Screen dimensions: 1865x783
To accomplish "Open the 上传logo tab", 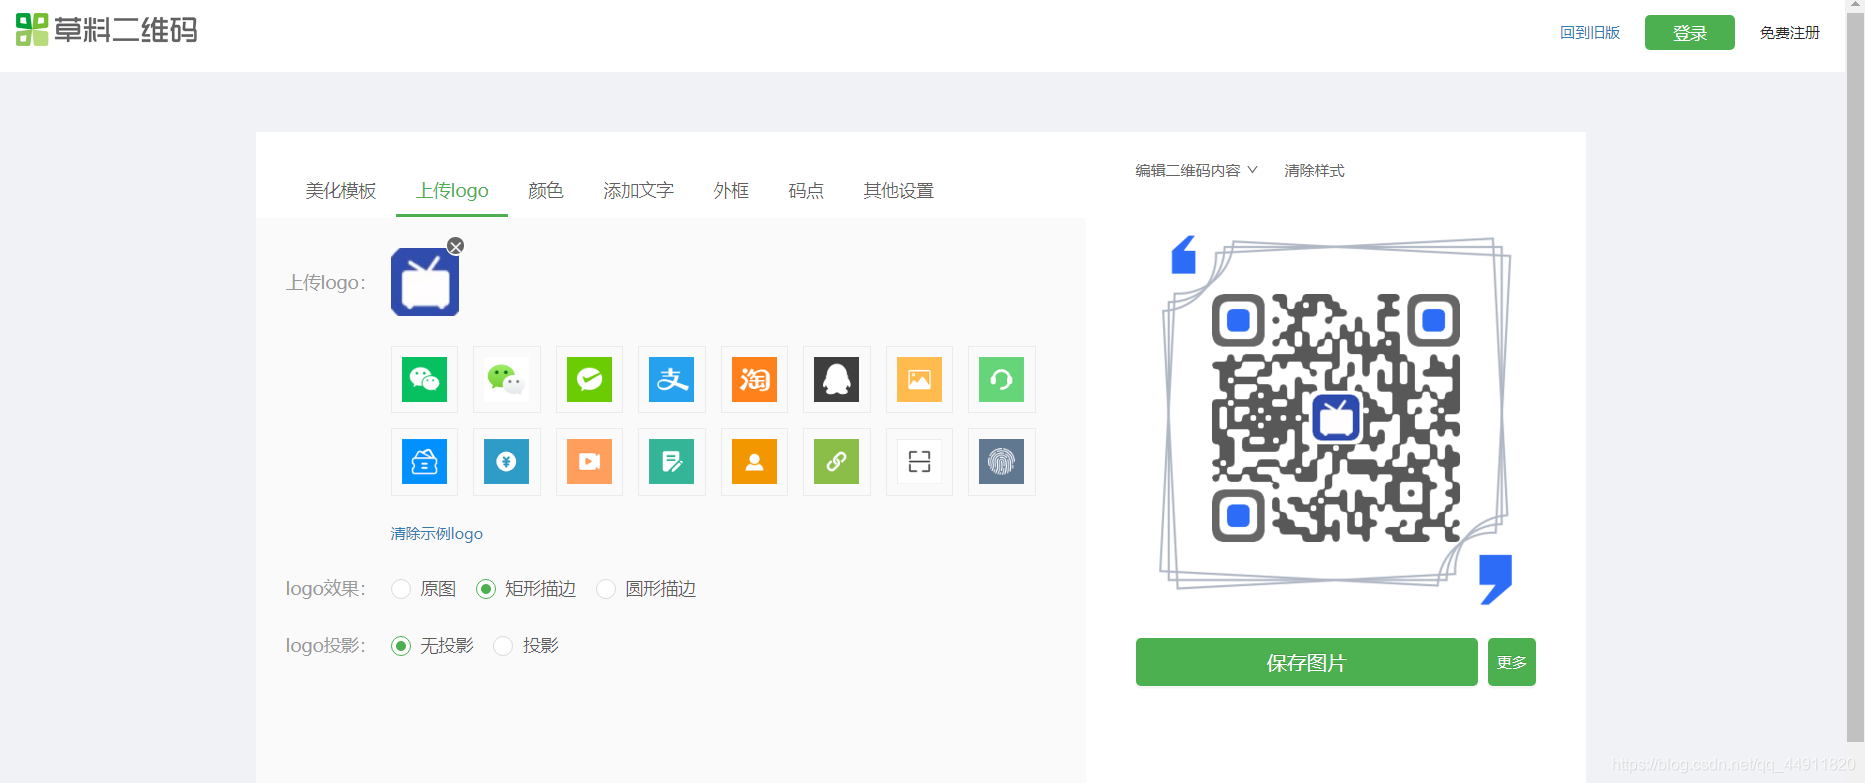I will point(452,191).
